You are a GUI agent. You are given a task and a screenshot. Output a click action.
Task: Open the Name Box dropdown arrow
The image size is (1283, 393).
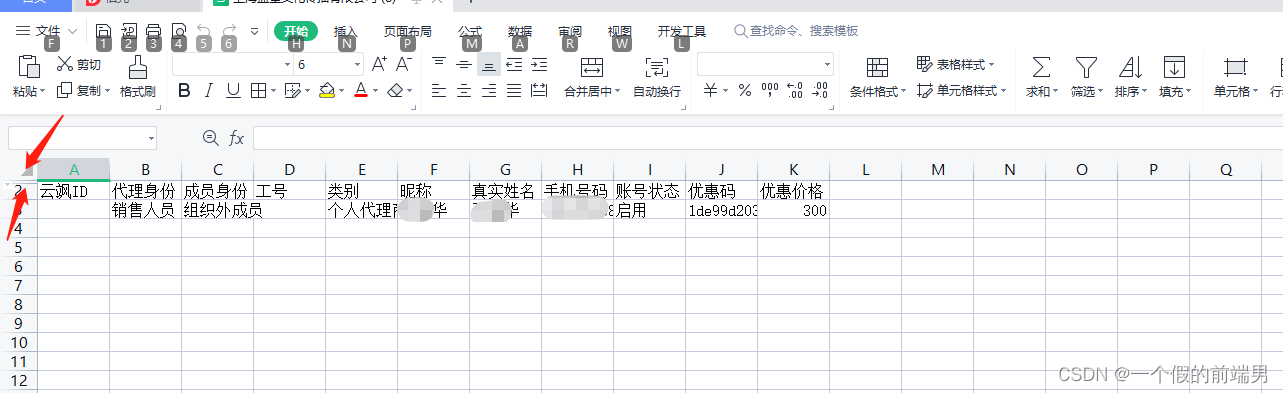(151, 137)
